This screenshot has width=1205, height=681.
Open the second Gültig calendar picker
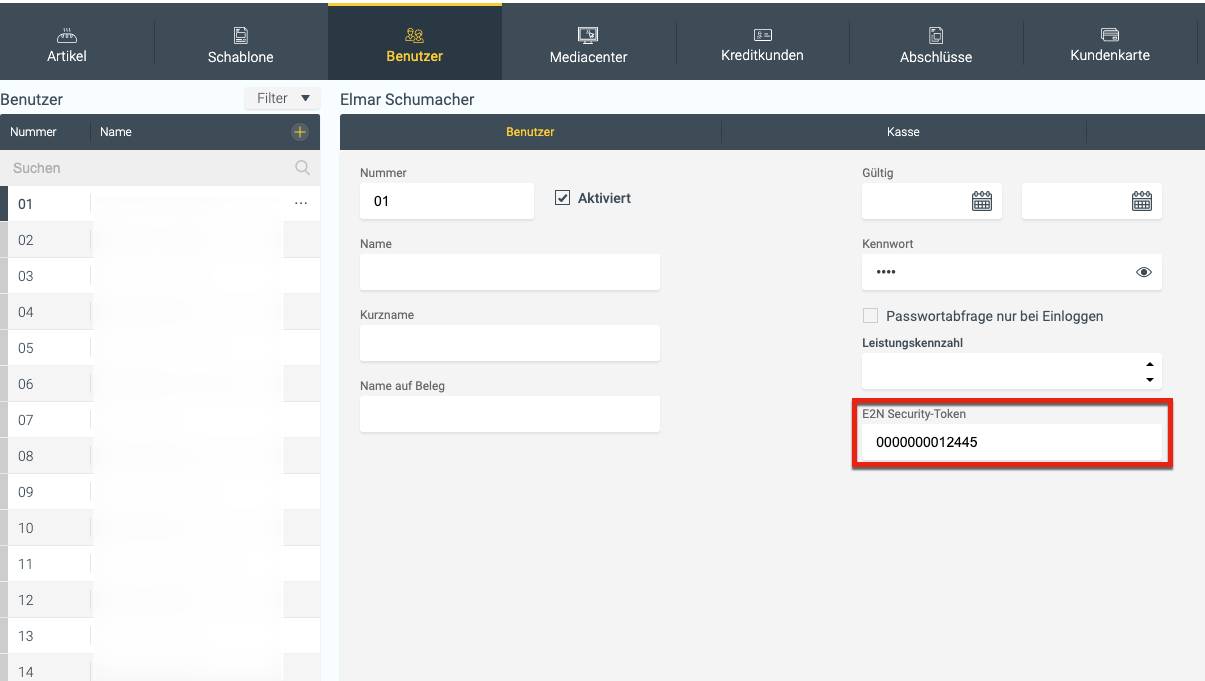click(x=1141, y=201)
